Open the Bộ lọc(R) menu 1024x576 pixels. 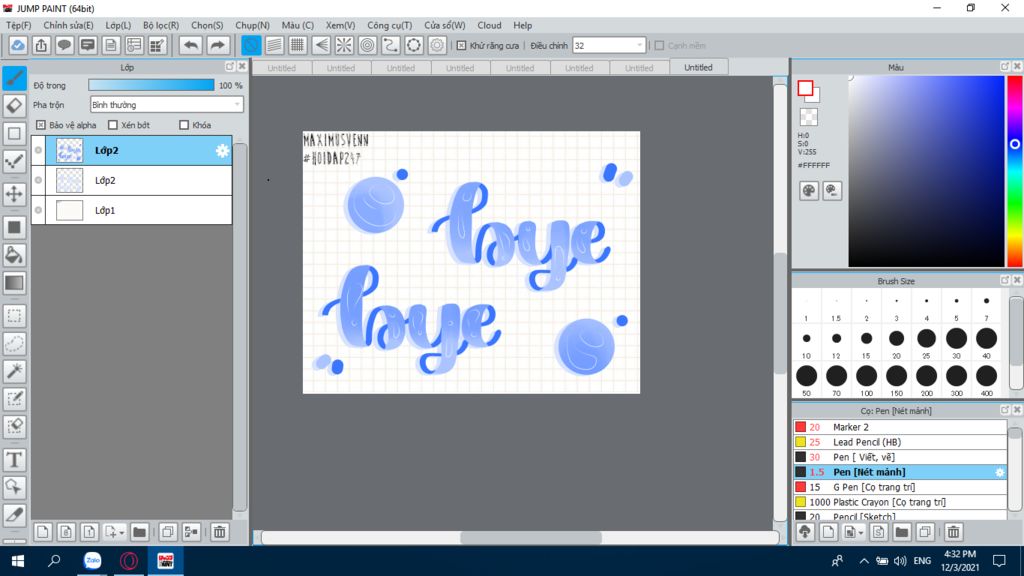pos(161,25)
